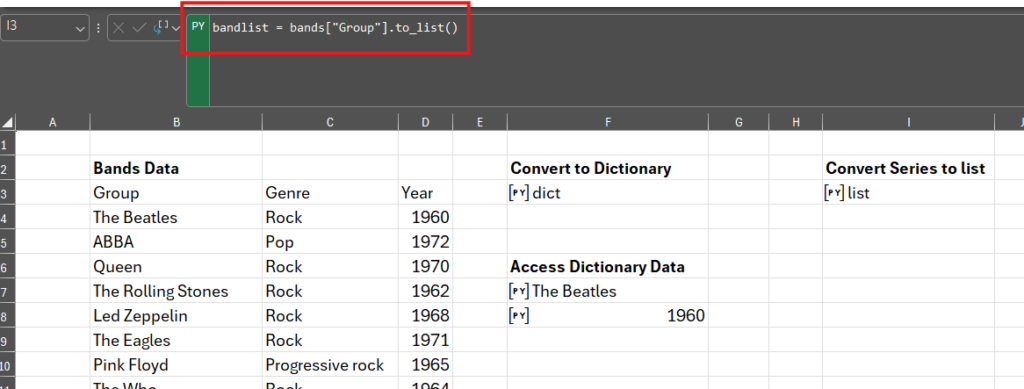Select column D header
1024x389 pixels.
click(425, 122)
